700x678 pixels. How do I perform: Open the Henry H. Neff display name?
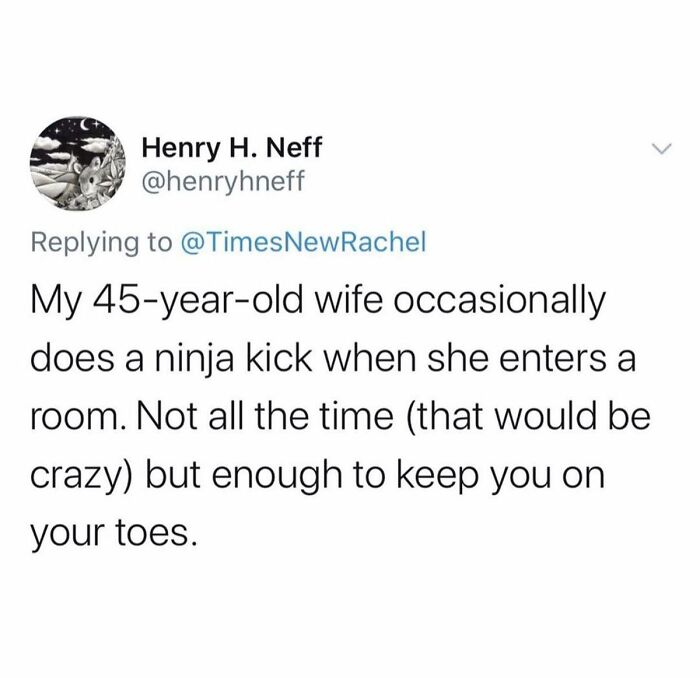(232, 148)
